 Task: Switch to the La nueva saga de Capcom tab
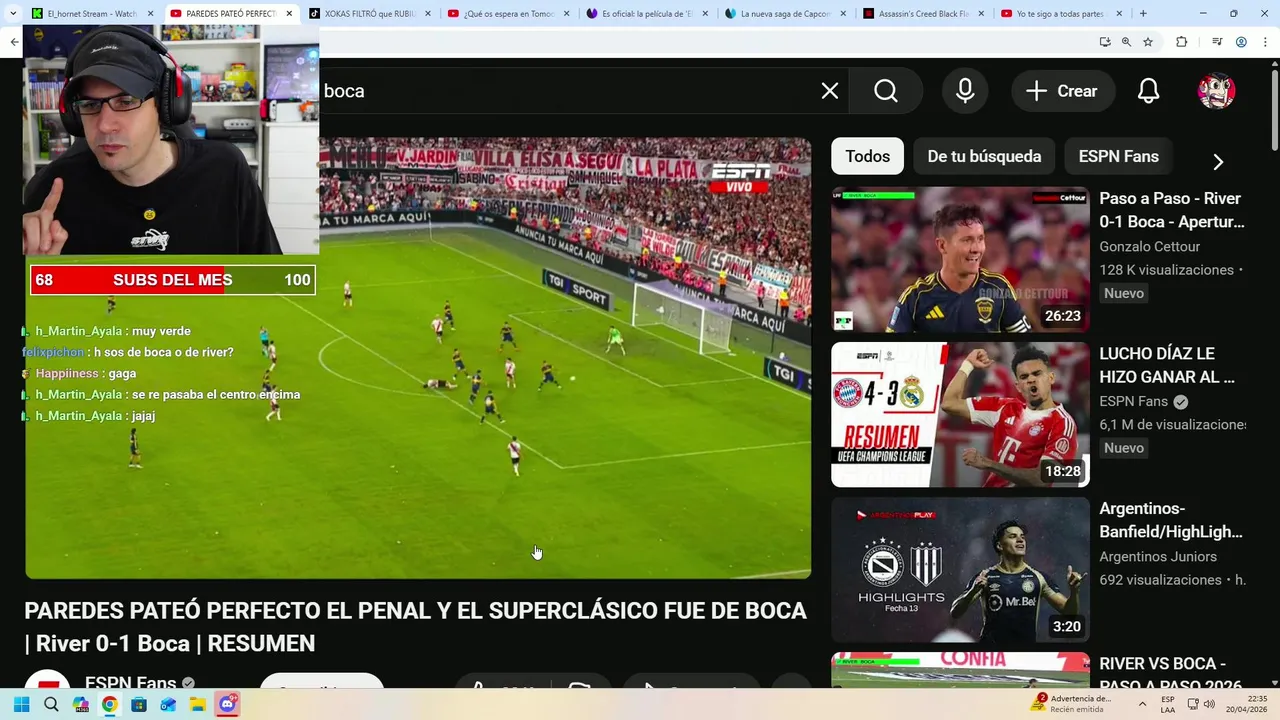click(785, 14)
